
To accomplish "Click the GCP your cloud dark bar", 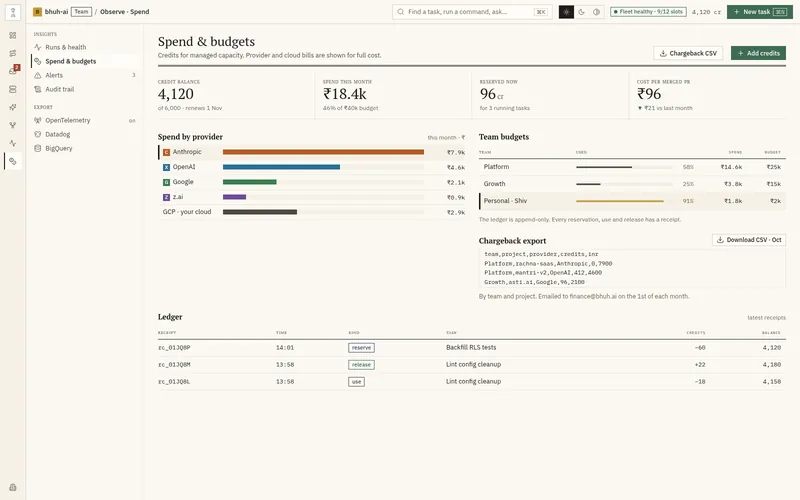I will click(260, 212).
